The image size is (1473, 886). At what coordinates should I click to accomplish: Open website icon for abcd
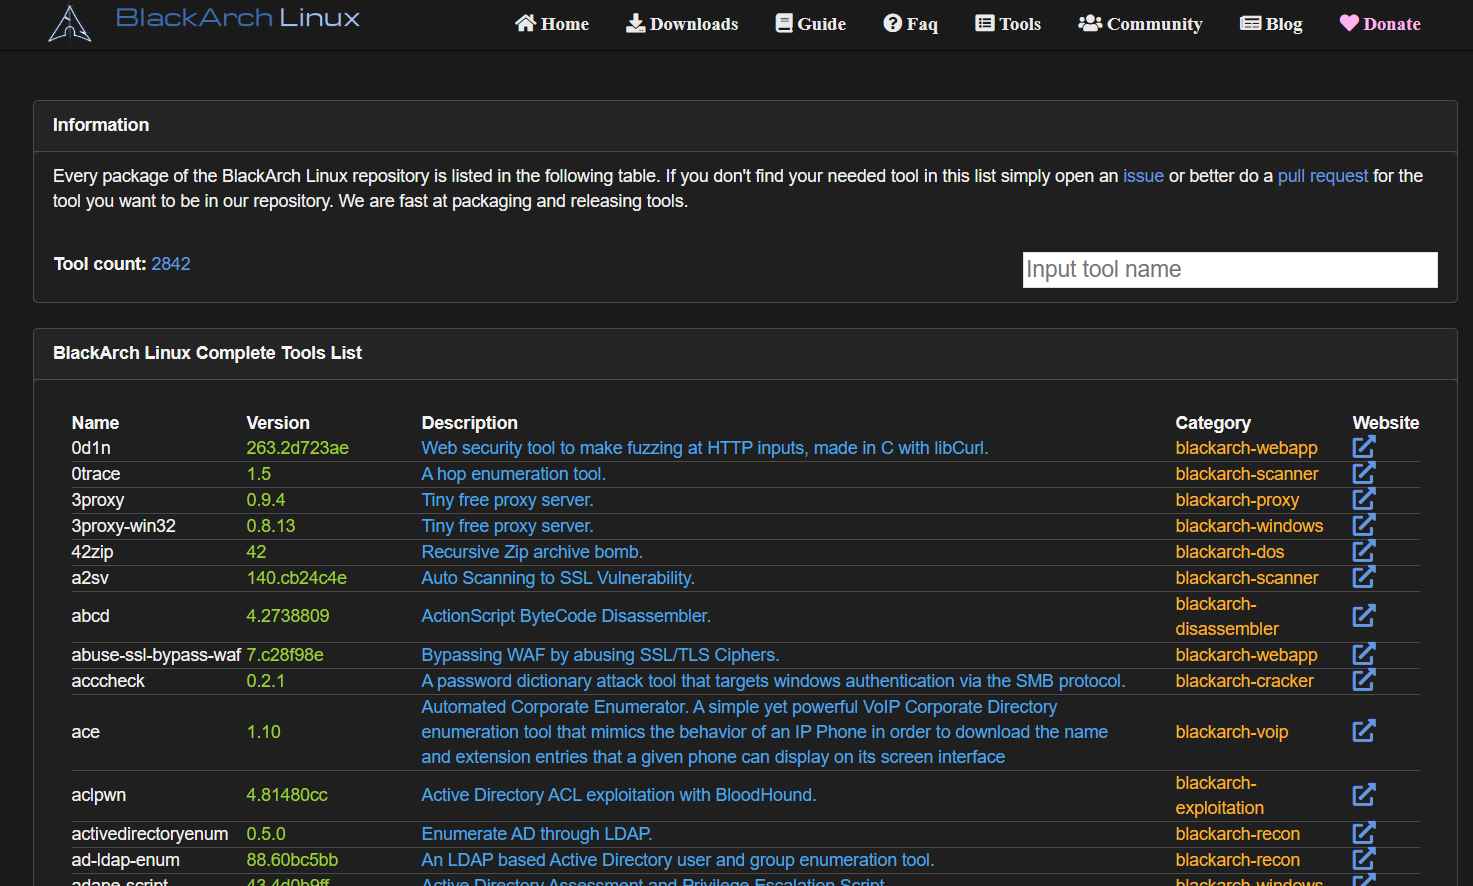(x=1364, y=616)
